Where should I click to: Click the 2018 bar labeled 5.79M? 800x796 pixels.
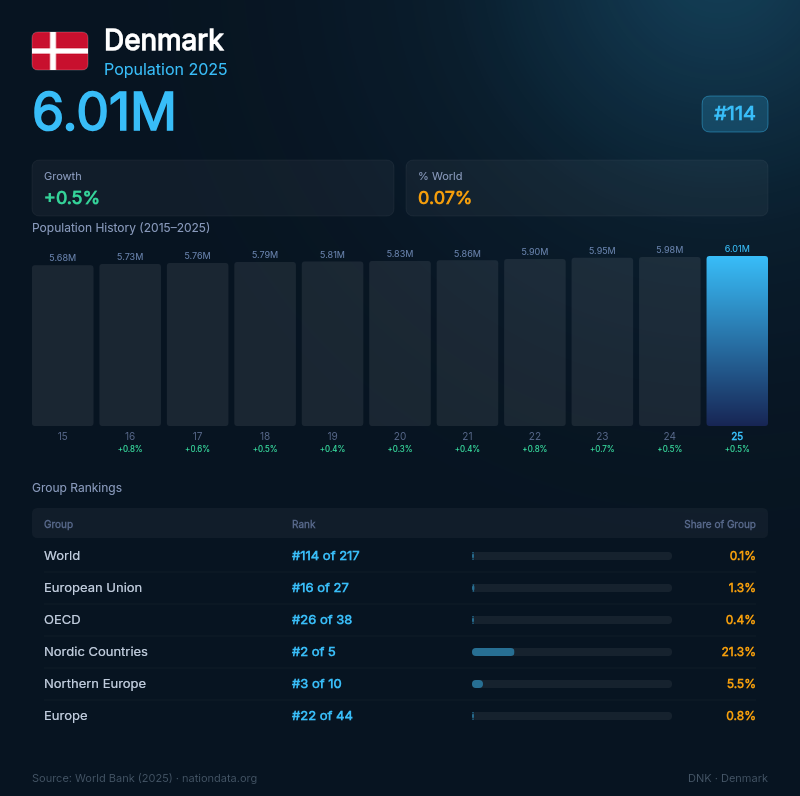[x=265, y=344]
